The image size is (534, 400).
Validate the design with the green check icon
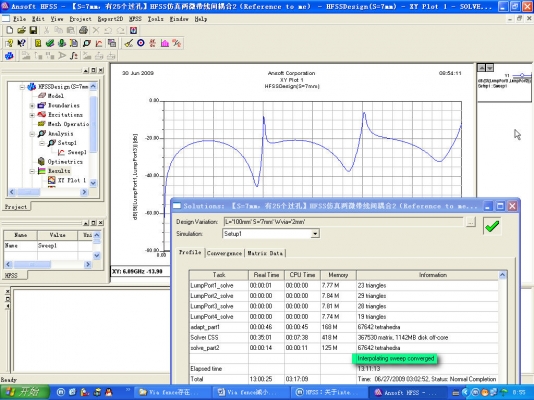point(50,43)
